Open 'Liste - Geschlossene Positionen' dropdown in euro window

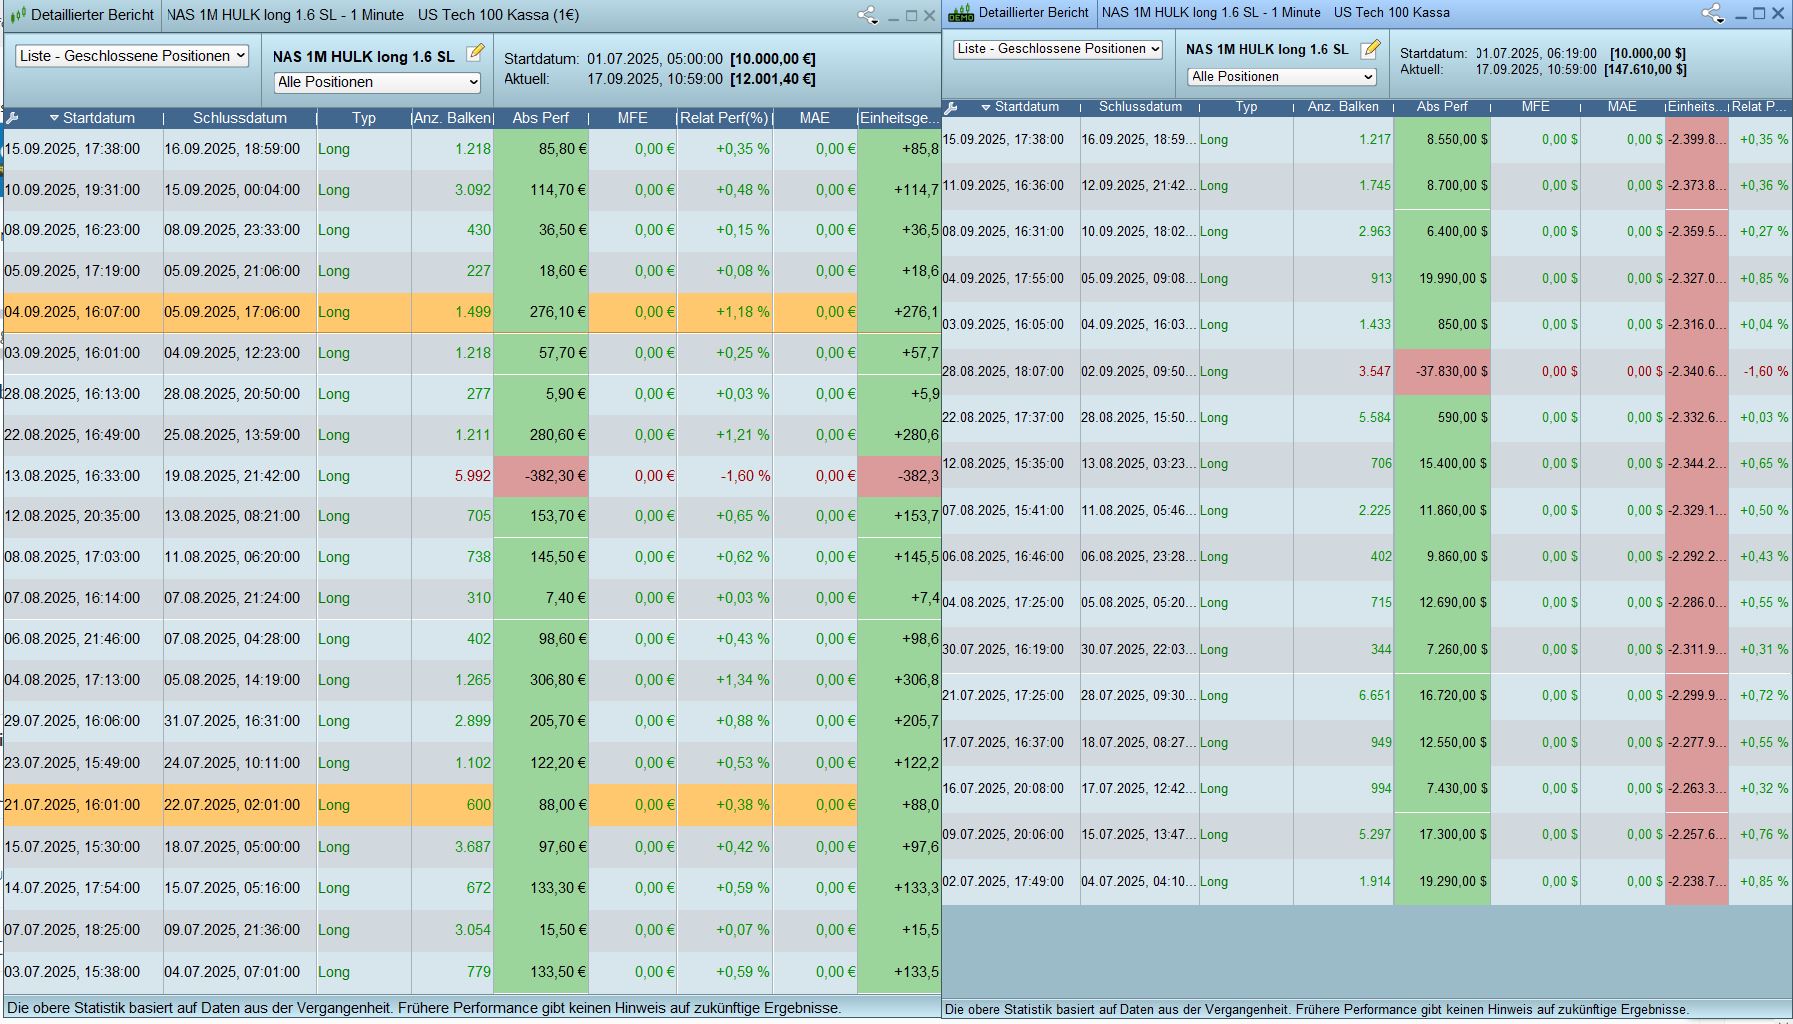click(x=132, y=56)
